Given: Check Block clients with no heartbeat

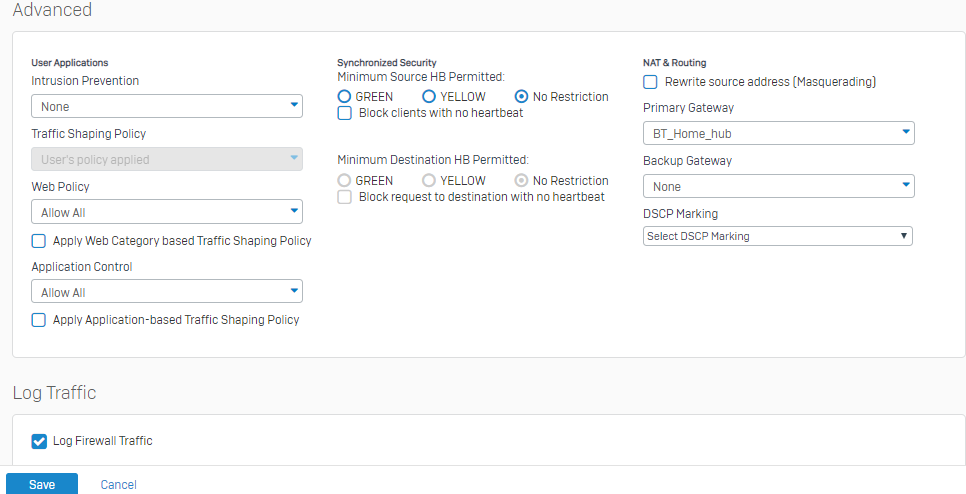Looking at the screenshot, I should [345, 113].
